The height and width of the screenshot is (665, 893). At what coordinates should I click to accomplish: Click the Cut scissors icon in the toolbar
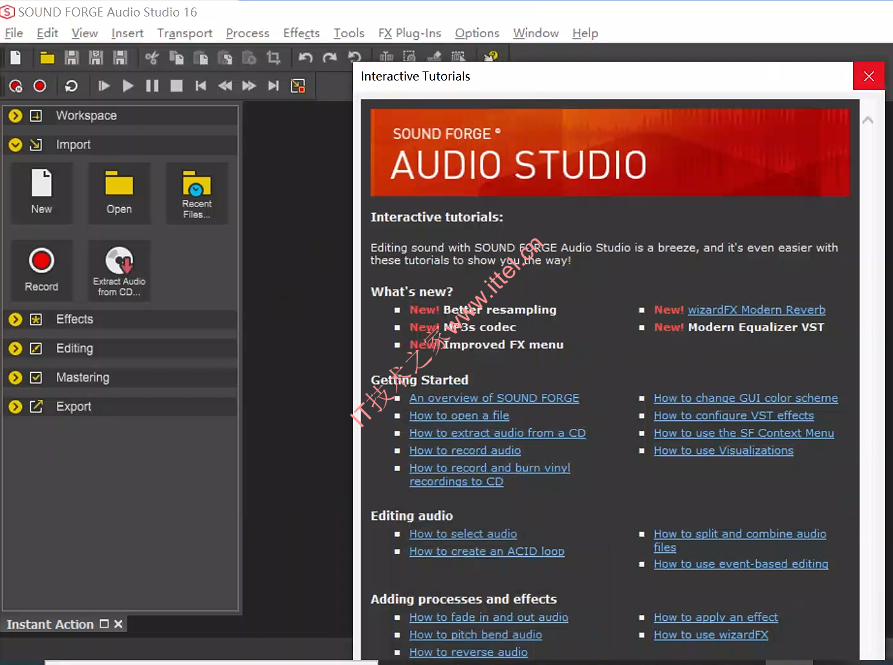151,58
